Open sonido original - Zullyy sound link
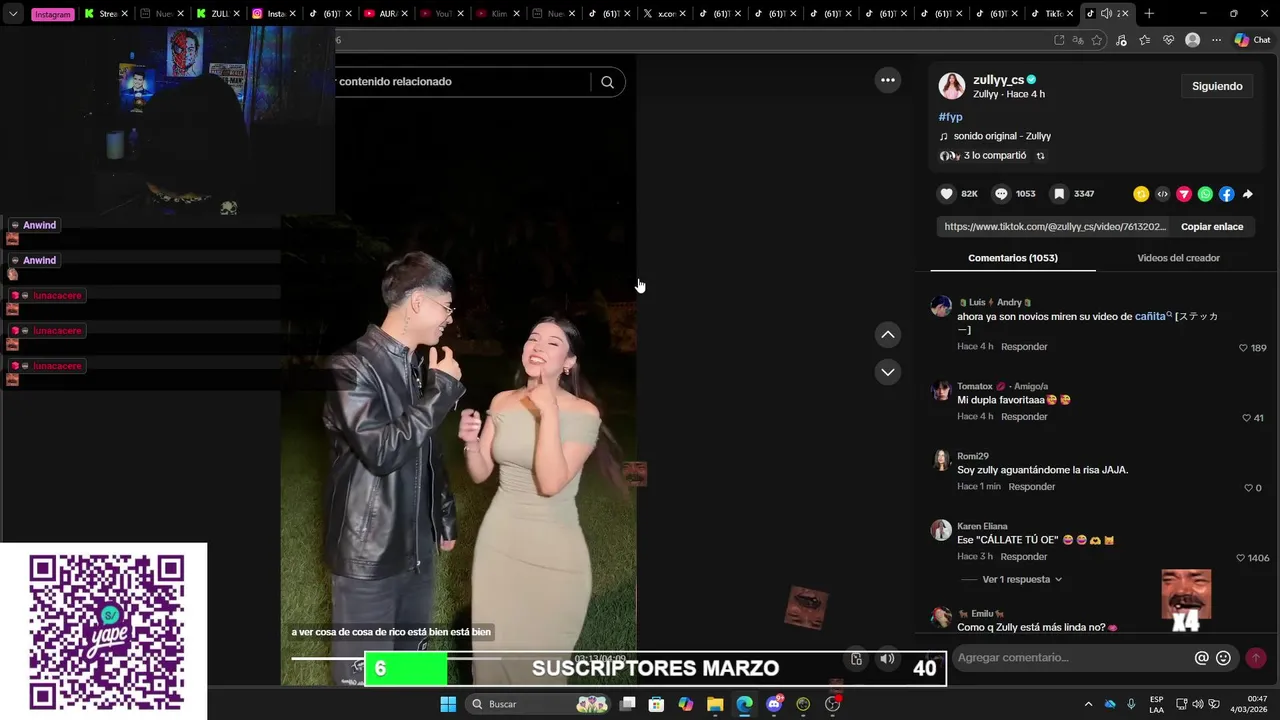The width and height of the screenshot is (1280, 720). click(1002, 136)
